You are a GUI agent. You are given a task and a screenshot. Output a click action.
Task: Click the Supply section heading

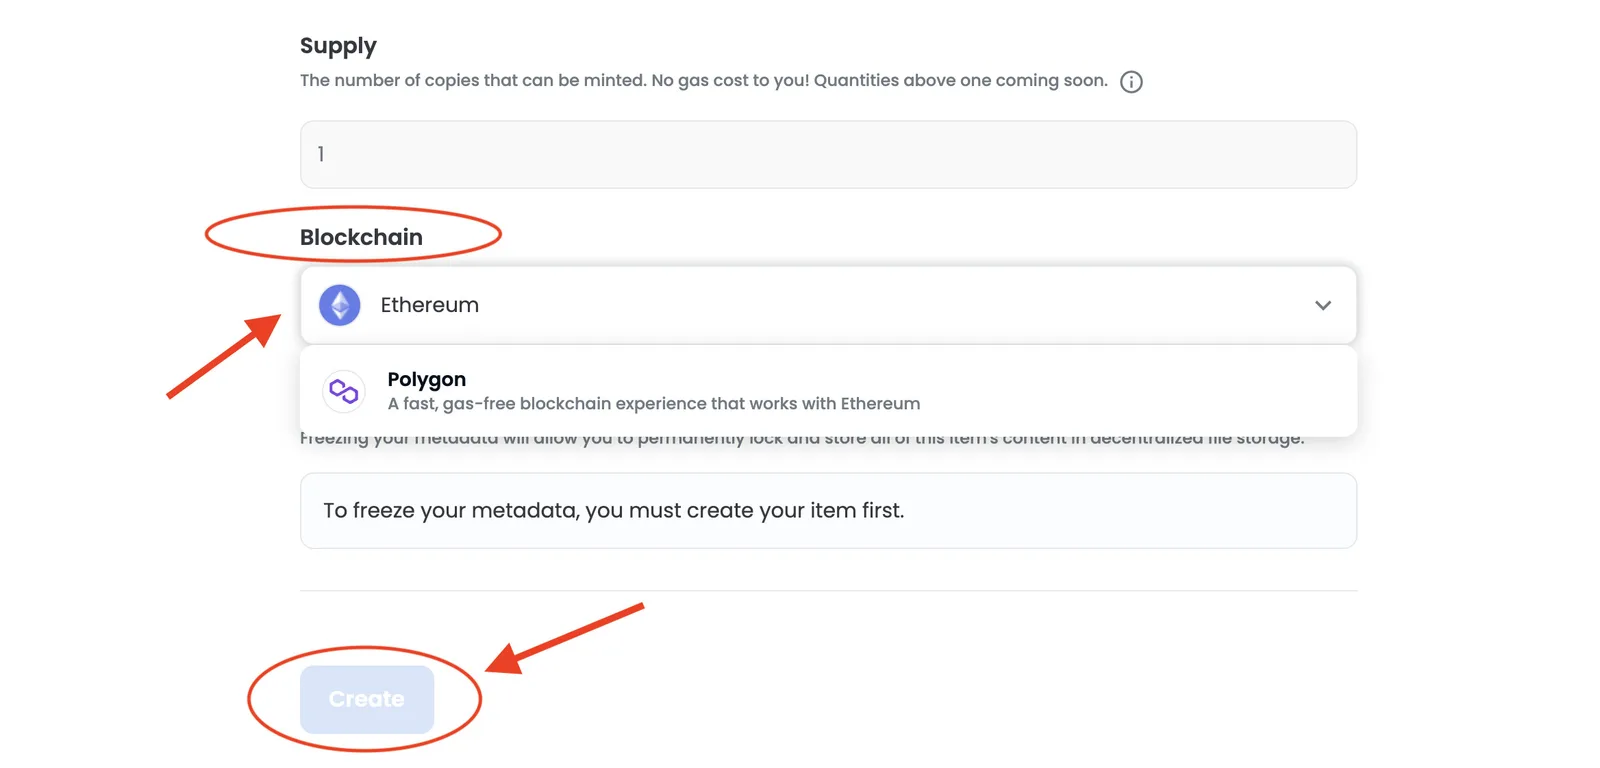(338, 46)
